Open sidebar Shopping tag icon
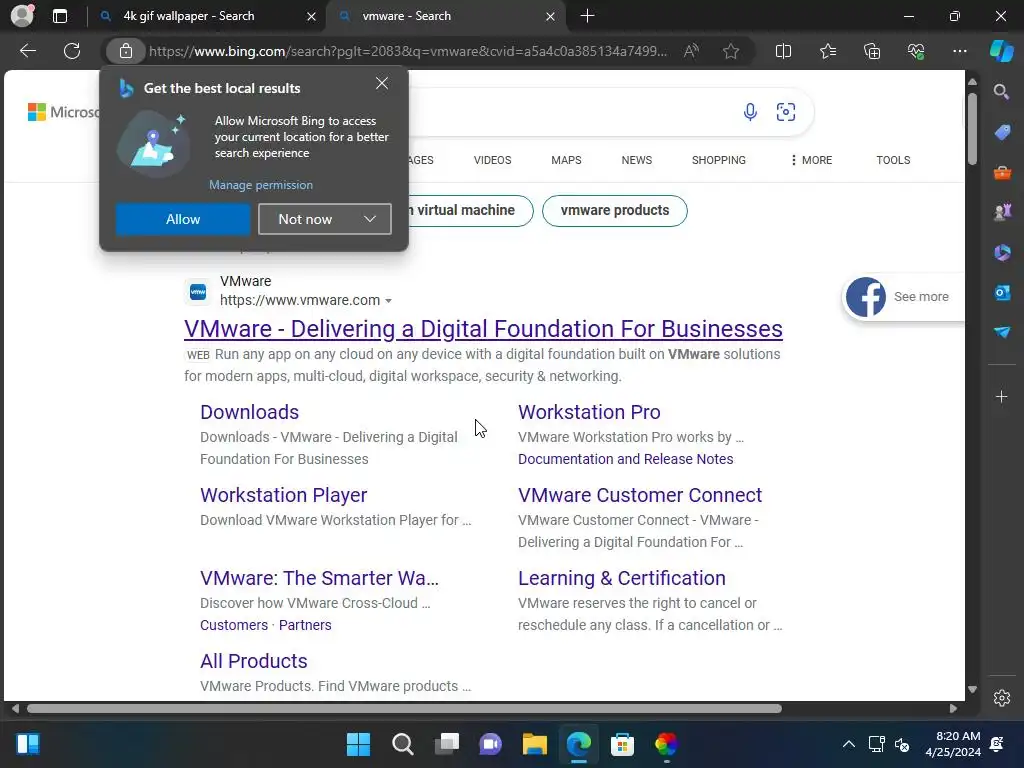 (x=1002, y=133)
